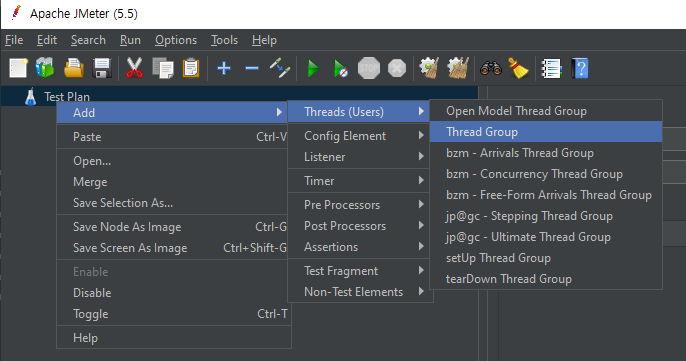Click the Cut scissors icon
686x361 pixels.
click(134, 68)
